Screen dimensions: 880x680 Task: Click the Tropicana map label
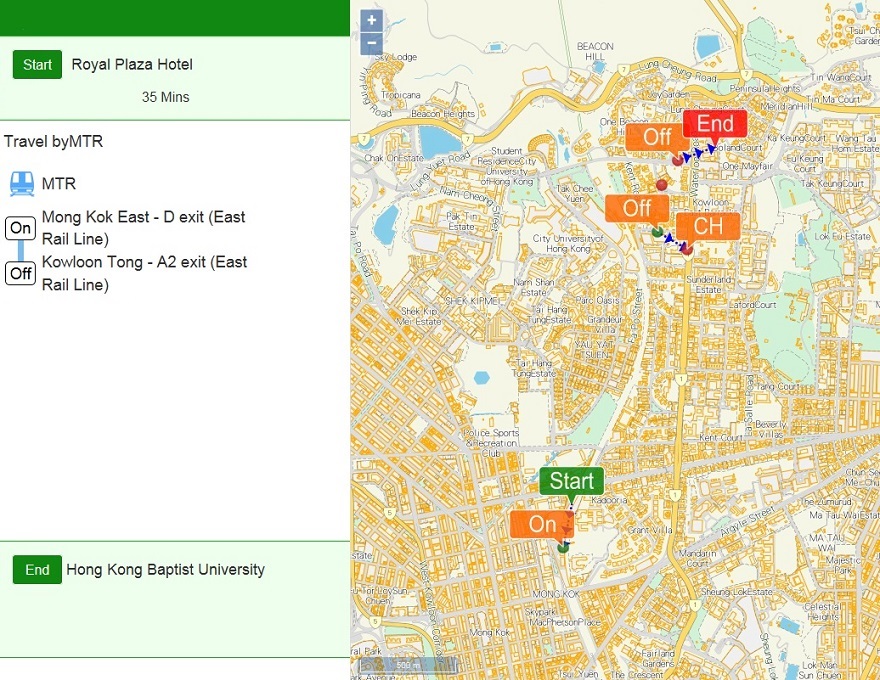pos(401,95)
